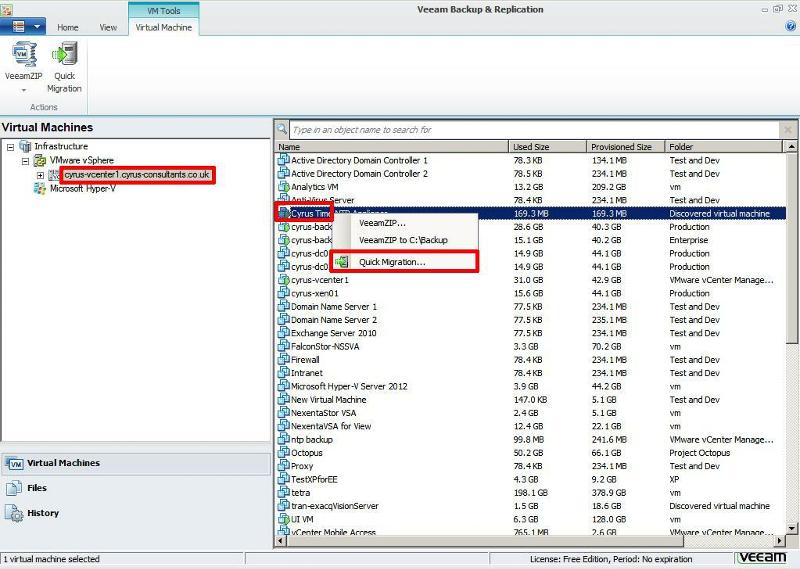Sort list by the Name column header
800x569 pixels.
coord(392,147)
